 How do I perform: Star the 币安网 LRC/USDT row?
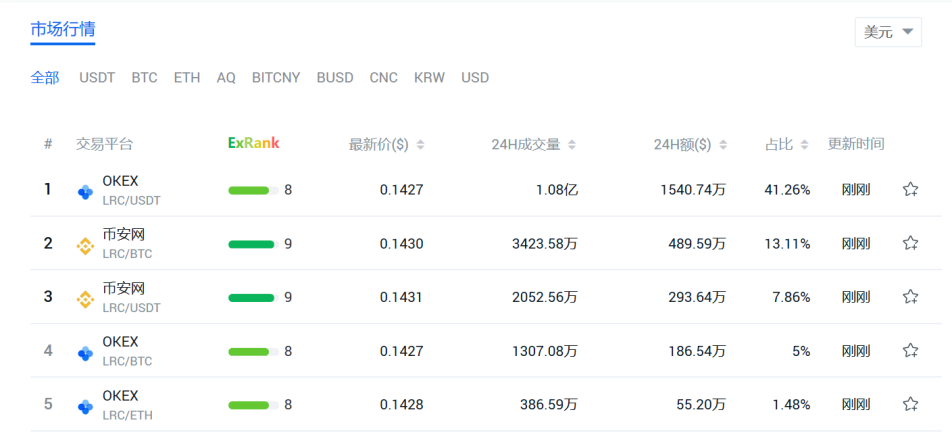pos(910,297)
